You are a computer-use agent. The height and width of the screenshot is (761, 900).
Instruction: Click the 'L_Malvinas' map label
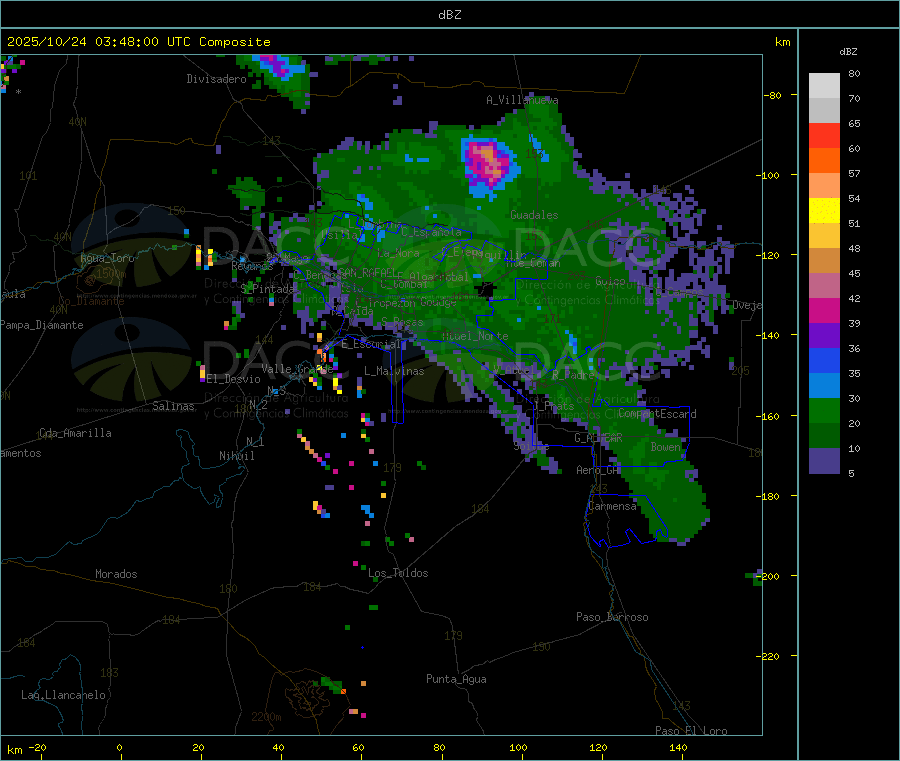pyautogui.click(x=394, y=371)
